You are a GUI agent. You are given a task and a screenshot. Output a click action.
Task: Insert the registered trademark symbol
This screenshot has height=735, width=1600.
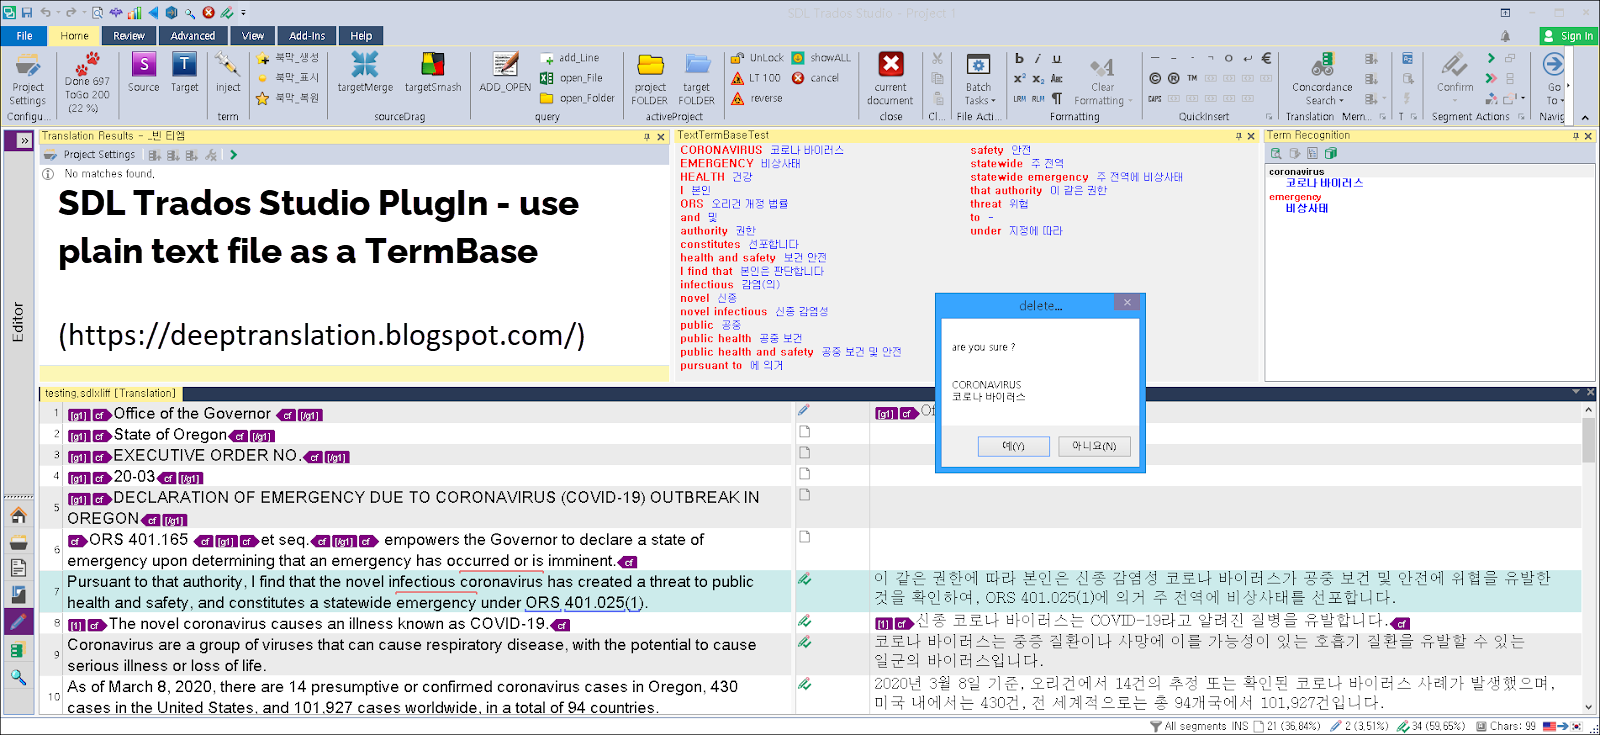pos(1173,78)
